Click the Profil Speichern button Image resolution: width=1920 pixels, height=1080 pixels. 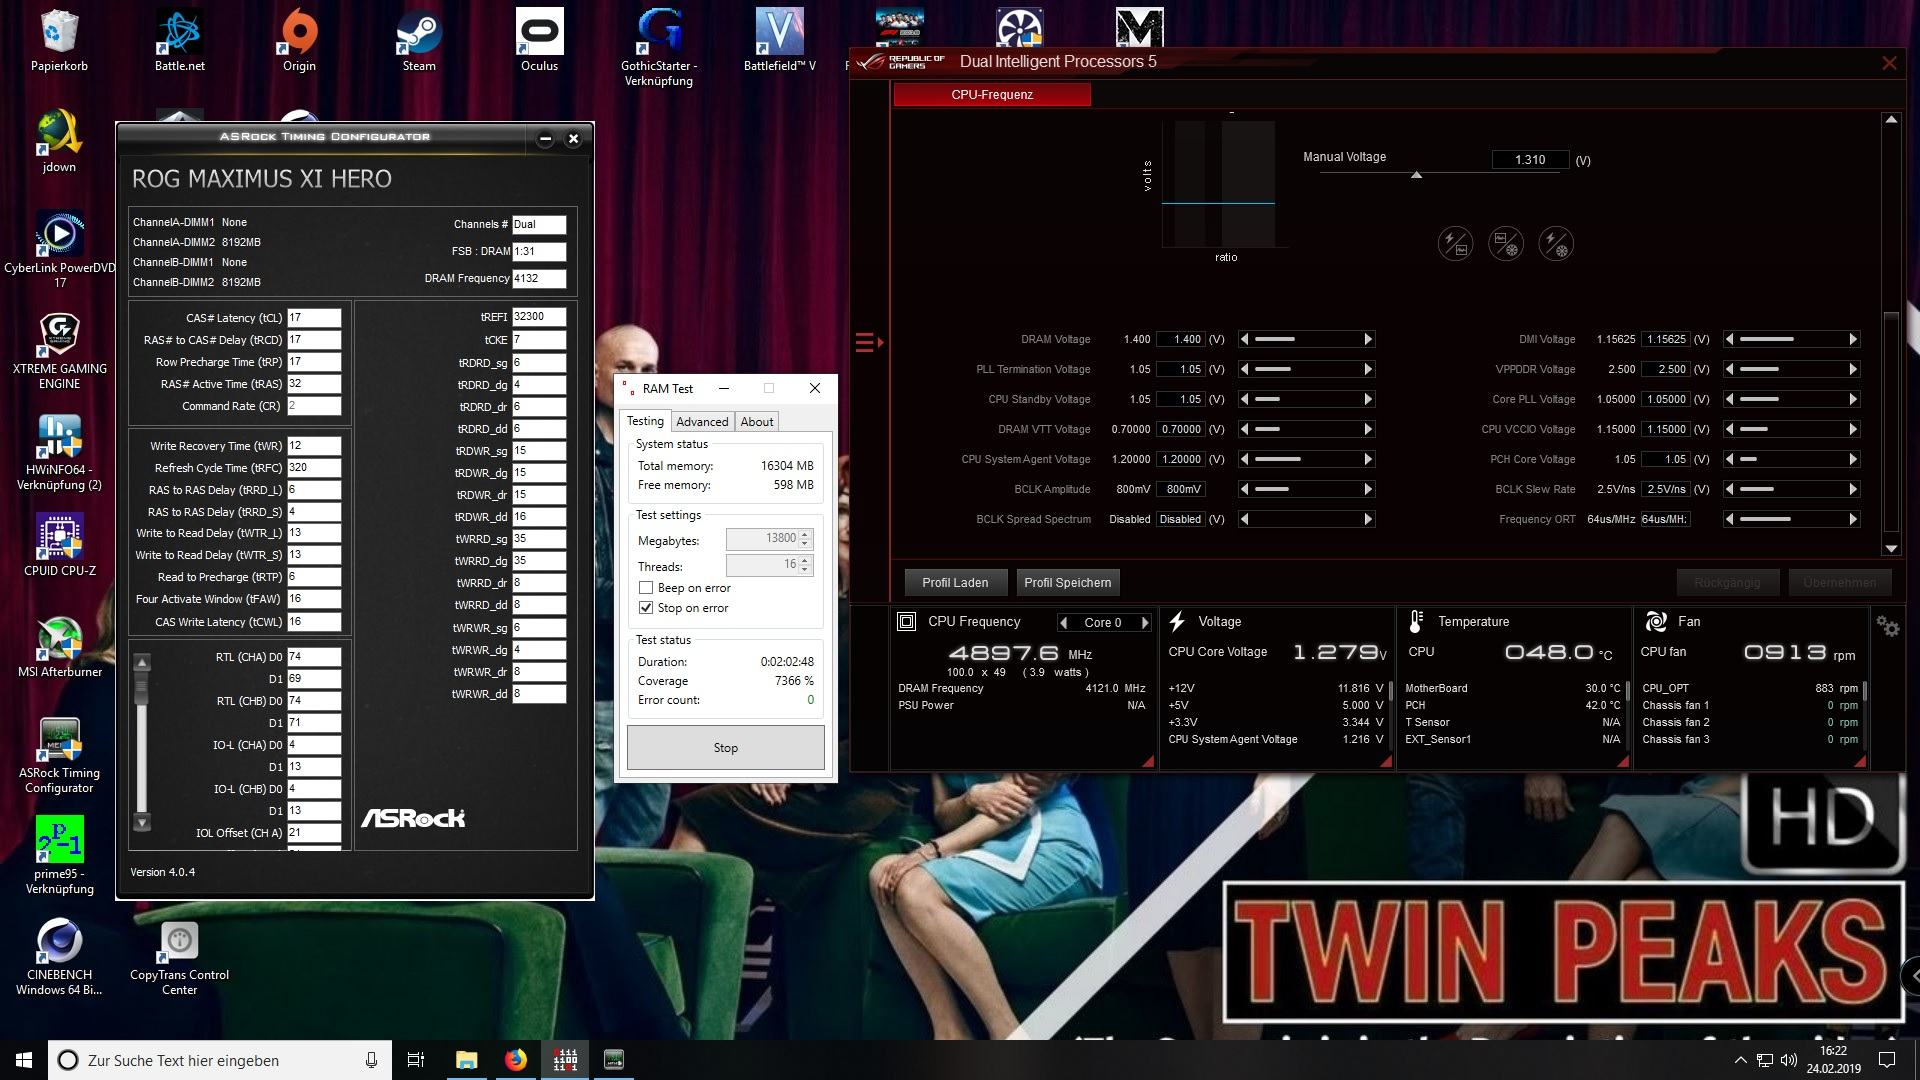click(1067, 582)
